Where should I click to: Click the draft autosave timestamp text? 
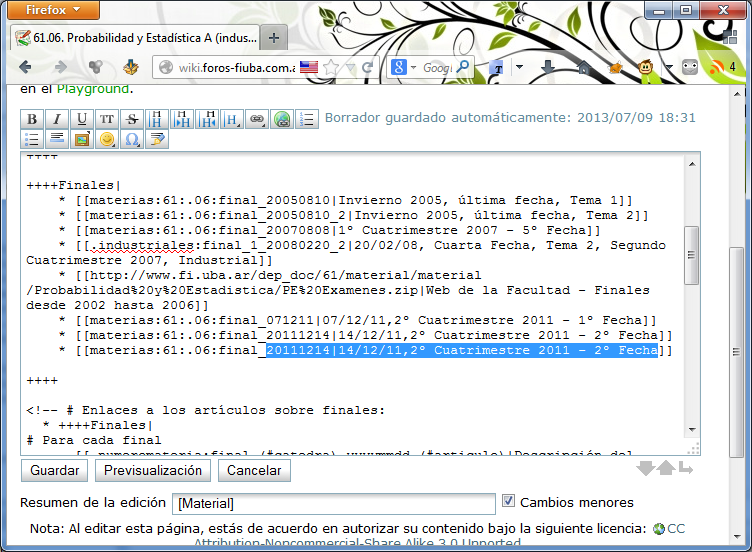[510, 117]
